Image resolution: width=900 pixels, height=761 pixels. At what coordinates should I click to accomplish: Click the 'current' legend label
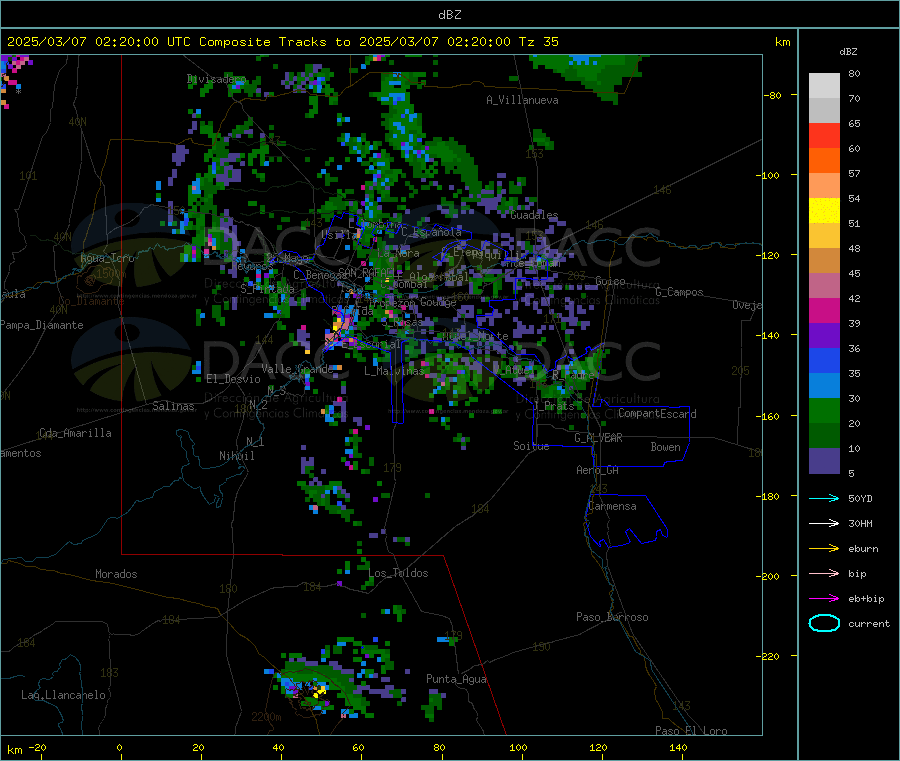(869, 623)
